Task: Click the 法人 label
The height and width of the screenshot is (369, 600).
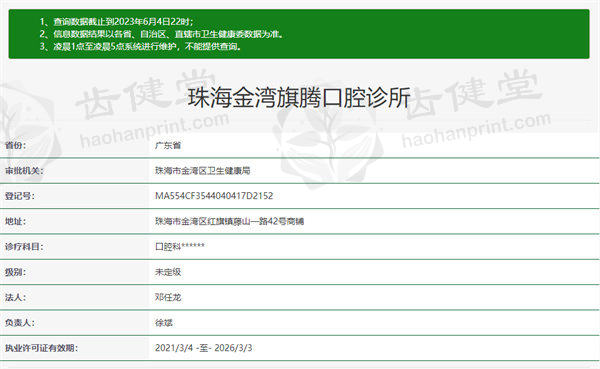Action: coord(15,297)
